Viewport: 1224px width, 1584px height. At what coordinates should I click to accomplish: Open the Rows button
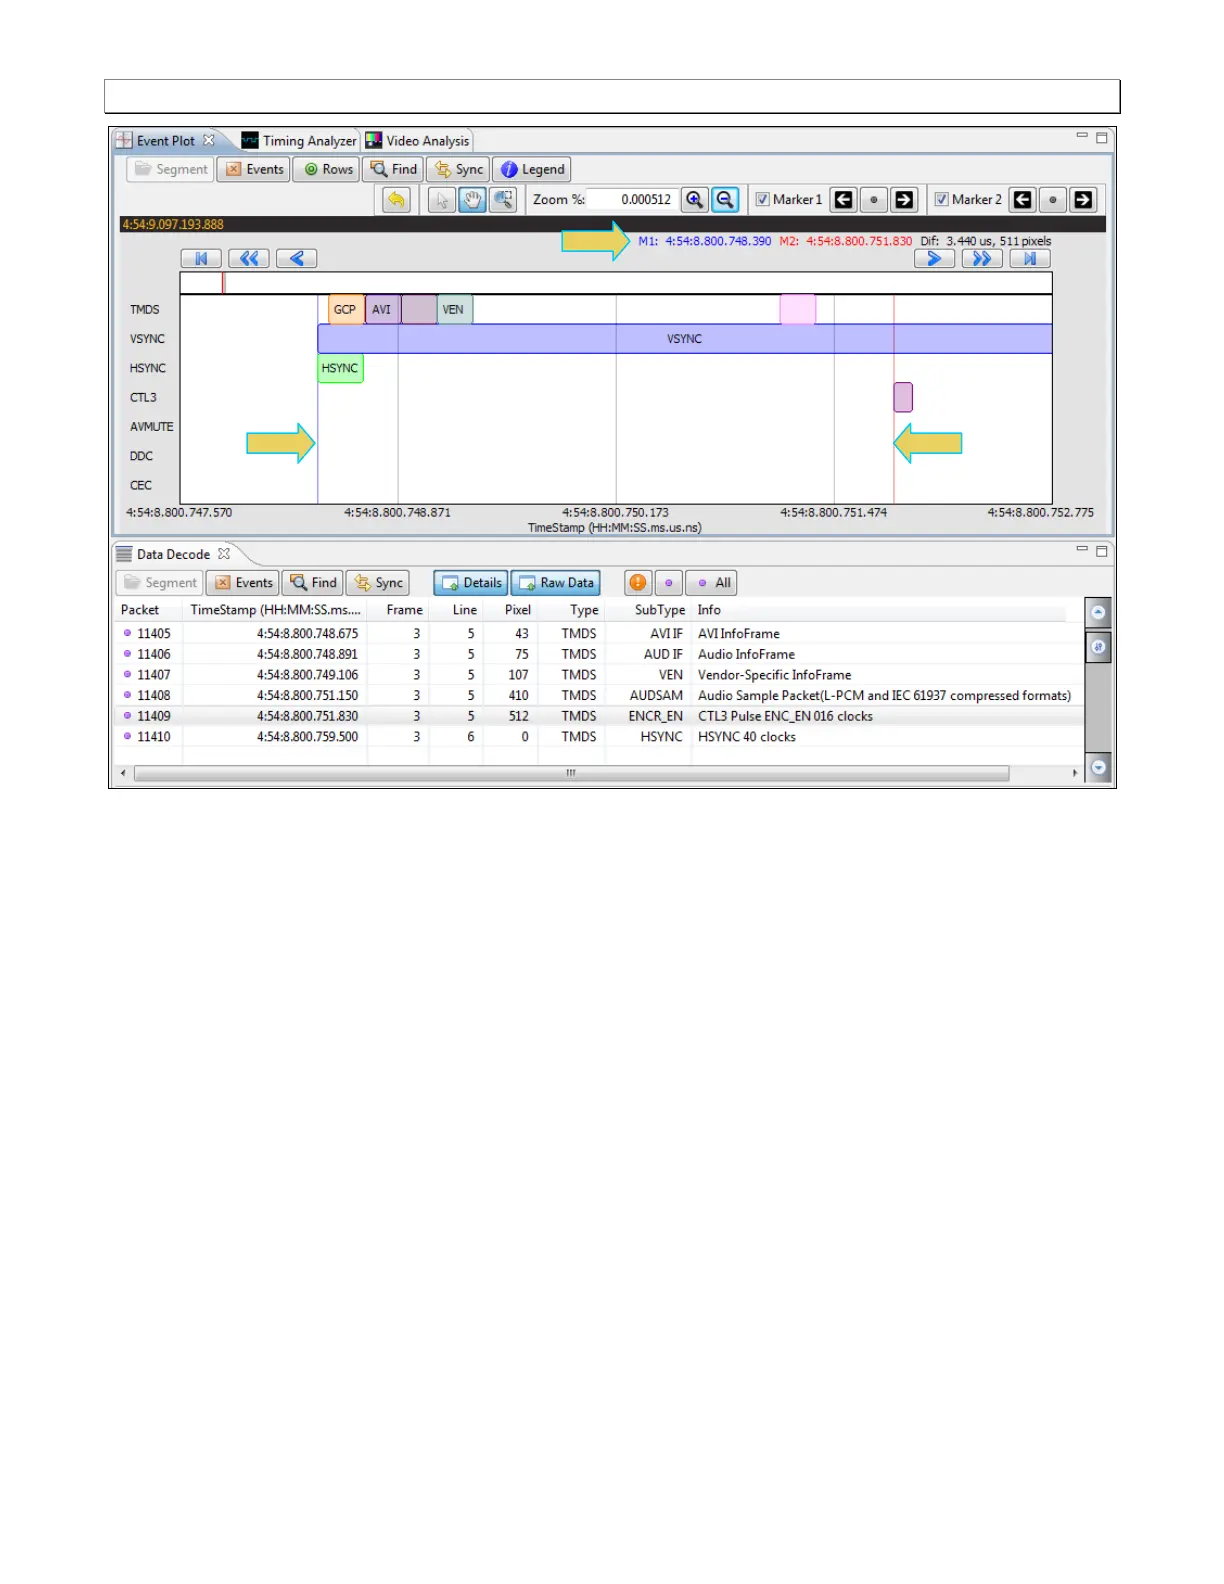[x=328, y=170]
